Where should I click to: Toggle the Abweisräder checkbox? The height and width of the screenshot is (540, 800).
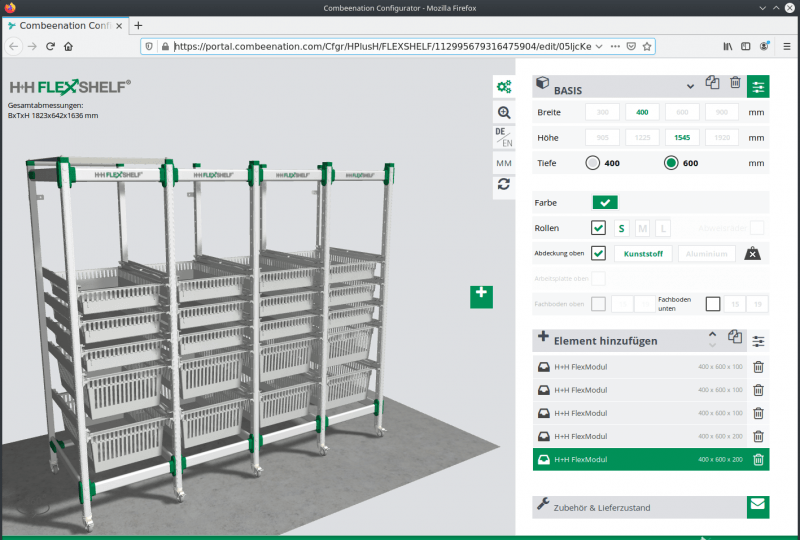click(x=757, y=228)
